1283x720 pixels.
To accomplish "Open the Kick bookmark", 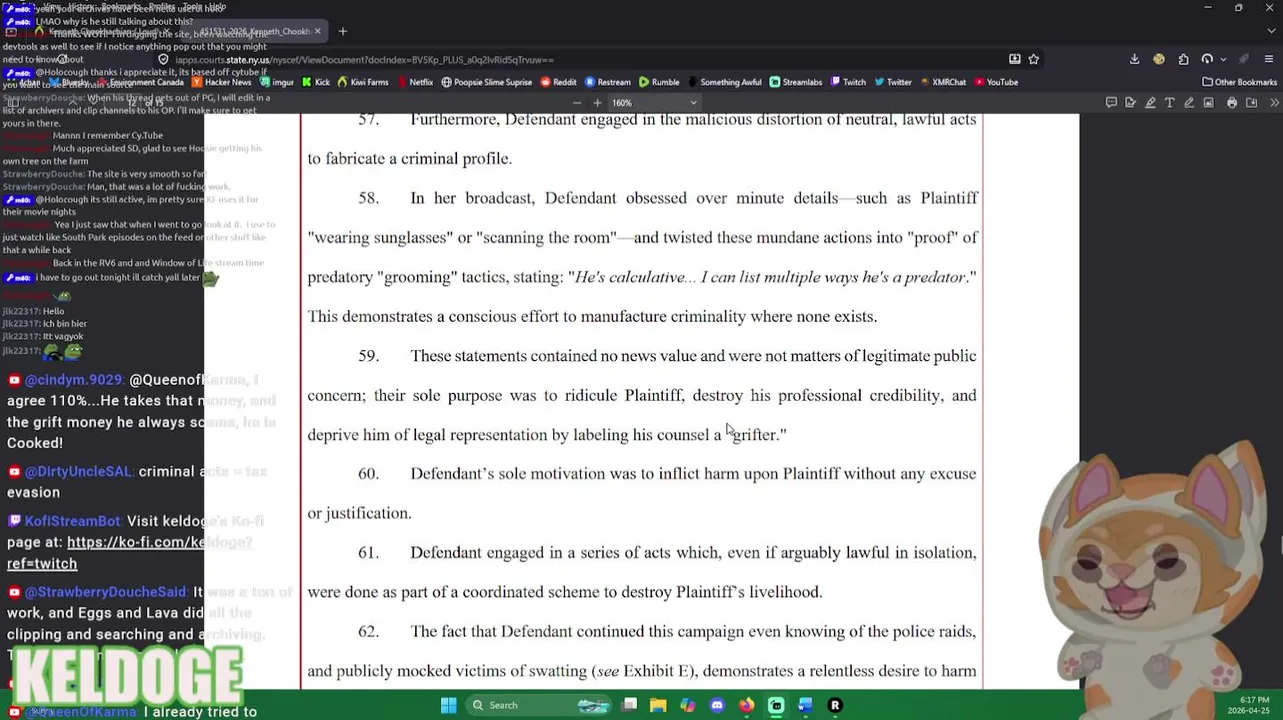I will pyautogui.click(x=316, y=82).
